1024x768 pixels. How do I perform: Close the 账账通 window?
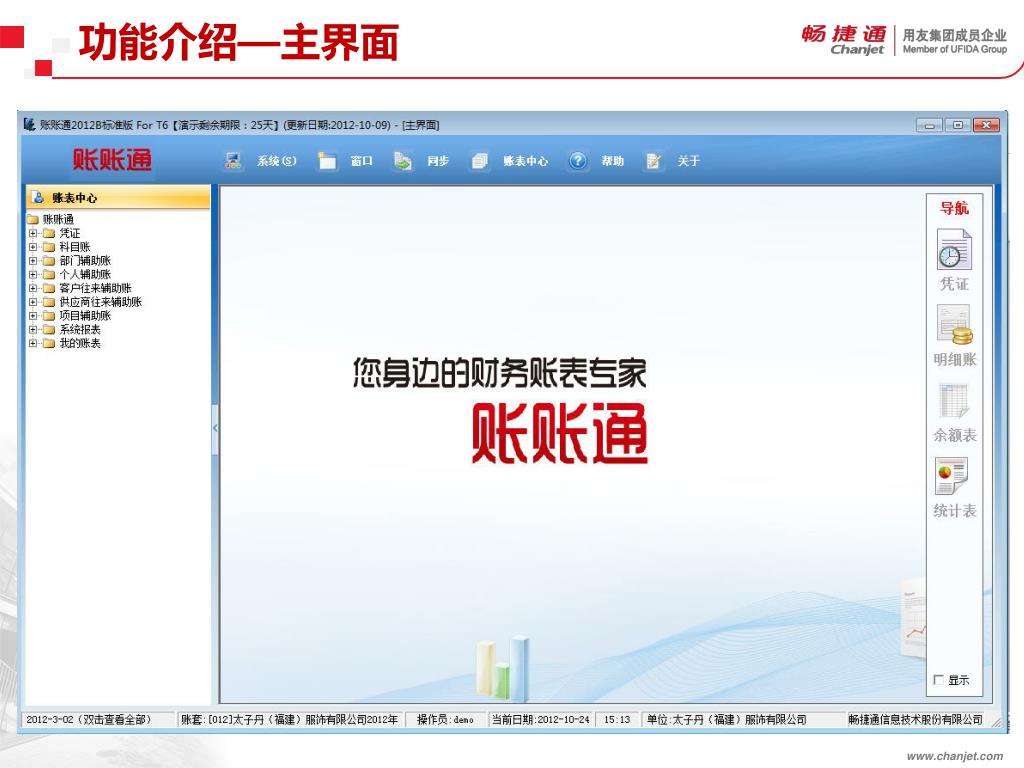[x=986, y=125]
